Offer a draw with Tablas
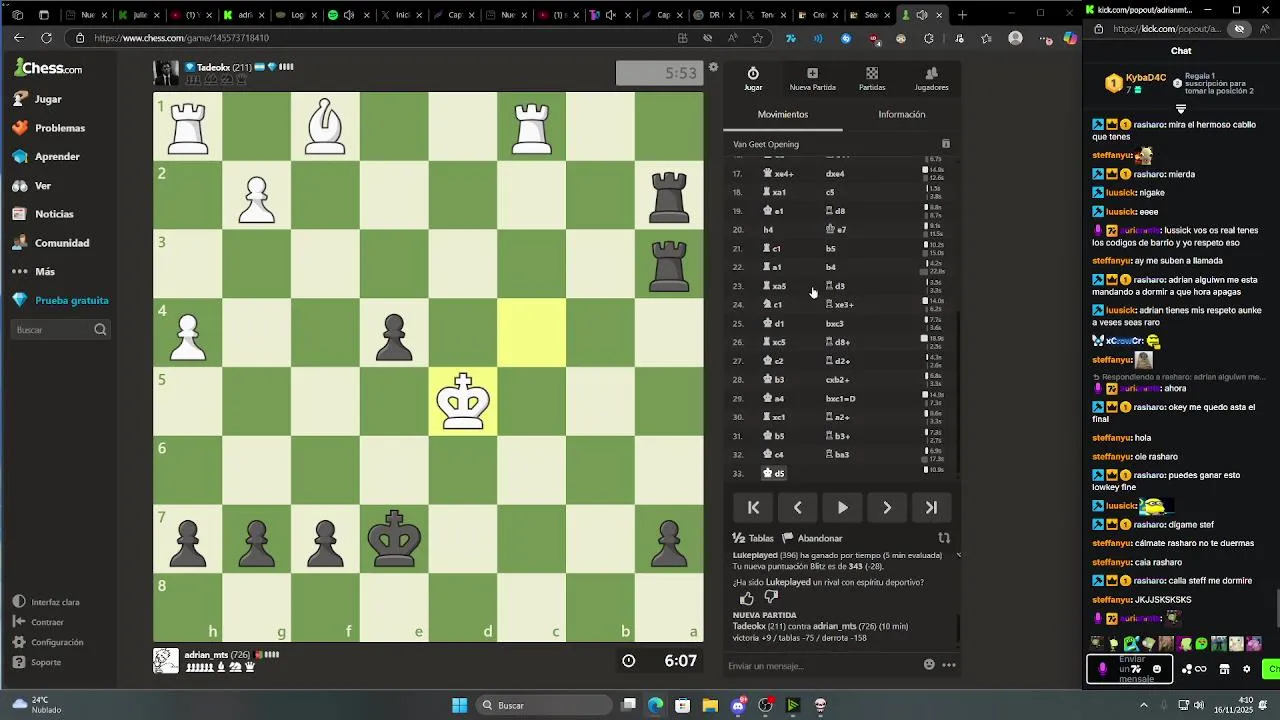The height and width of the screenshot is (720, 1280). tap(754, 538)
